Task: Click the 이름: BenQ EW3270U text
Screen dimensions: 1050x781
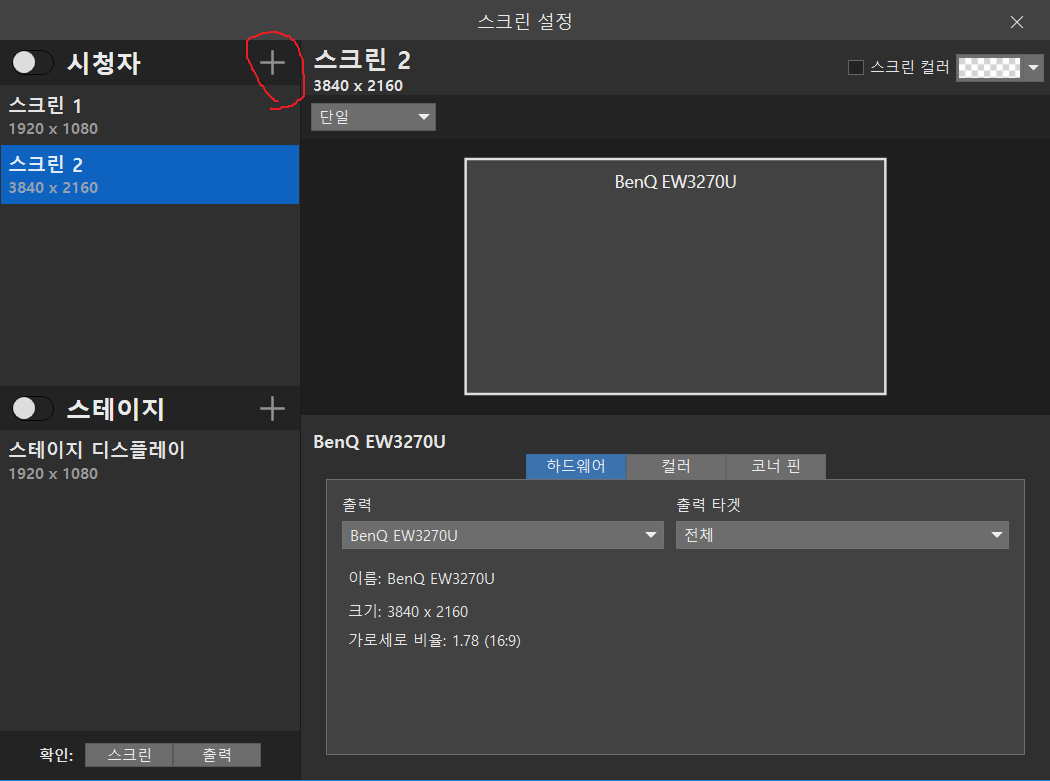Action: pos(421,579)
